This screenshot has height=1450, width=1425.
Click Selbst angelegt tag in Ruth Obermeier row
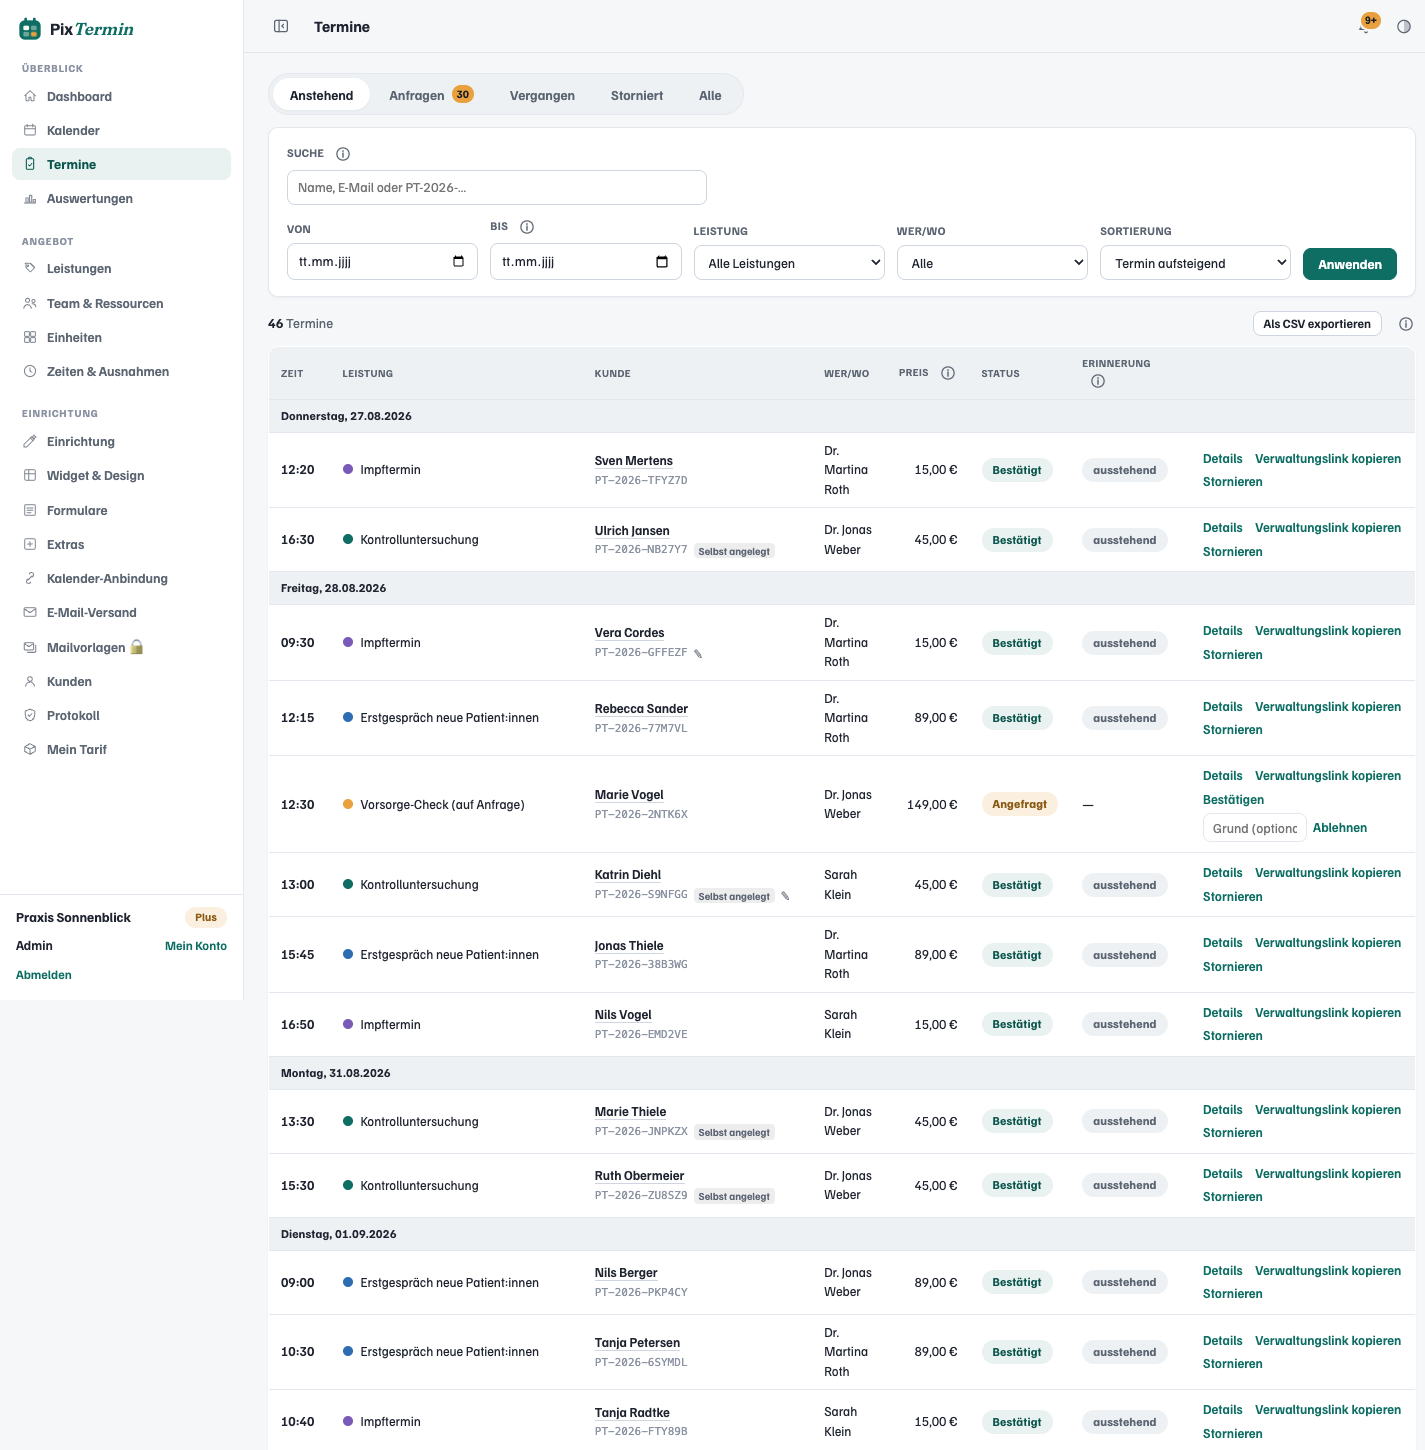734,1196
